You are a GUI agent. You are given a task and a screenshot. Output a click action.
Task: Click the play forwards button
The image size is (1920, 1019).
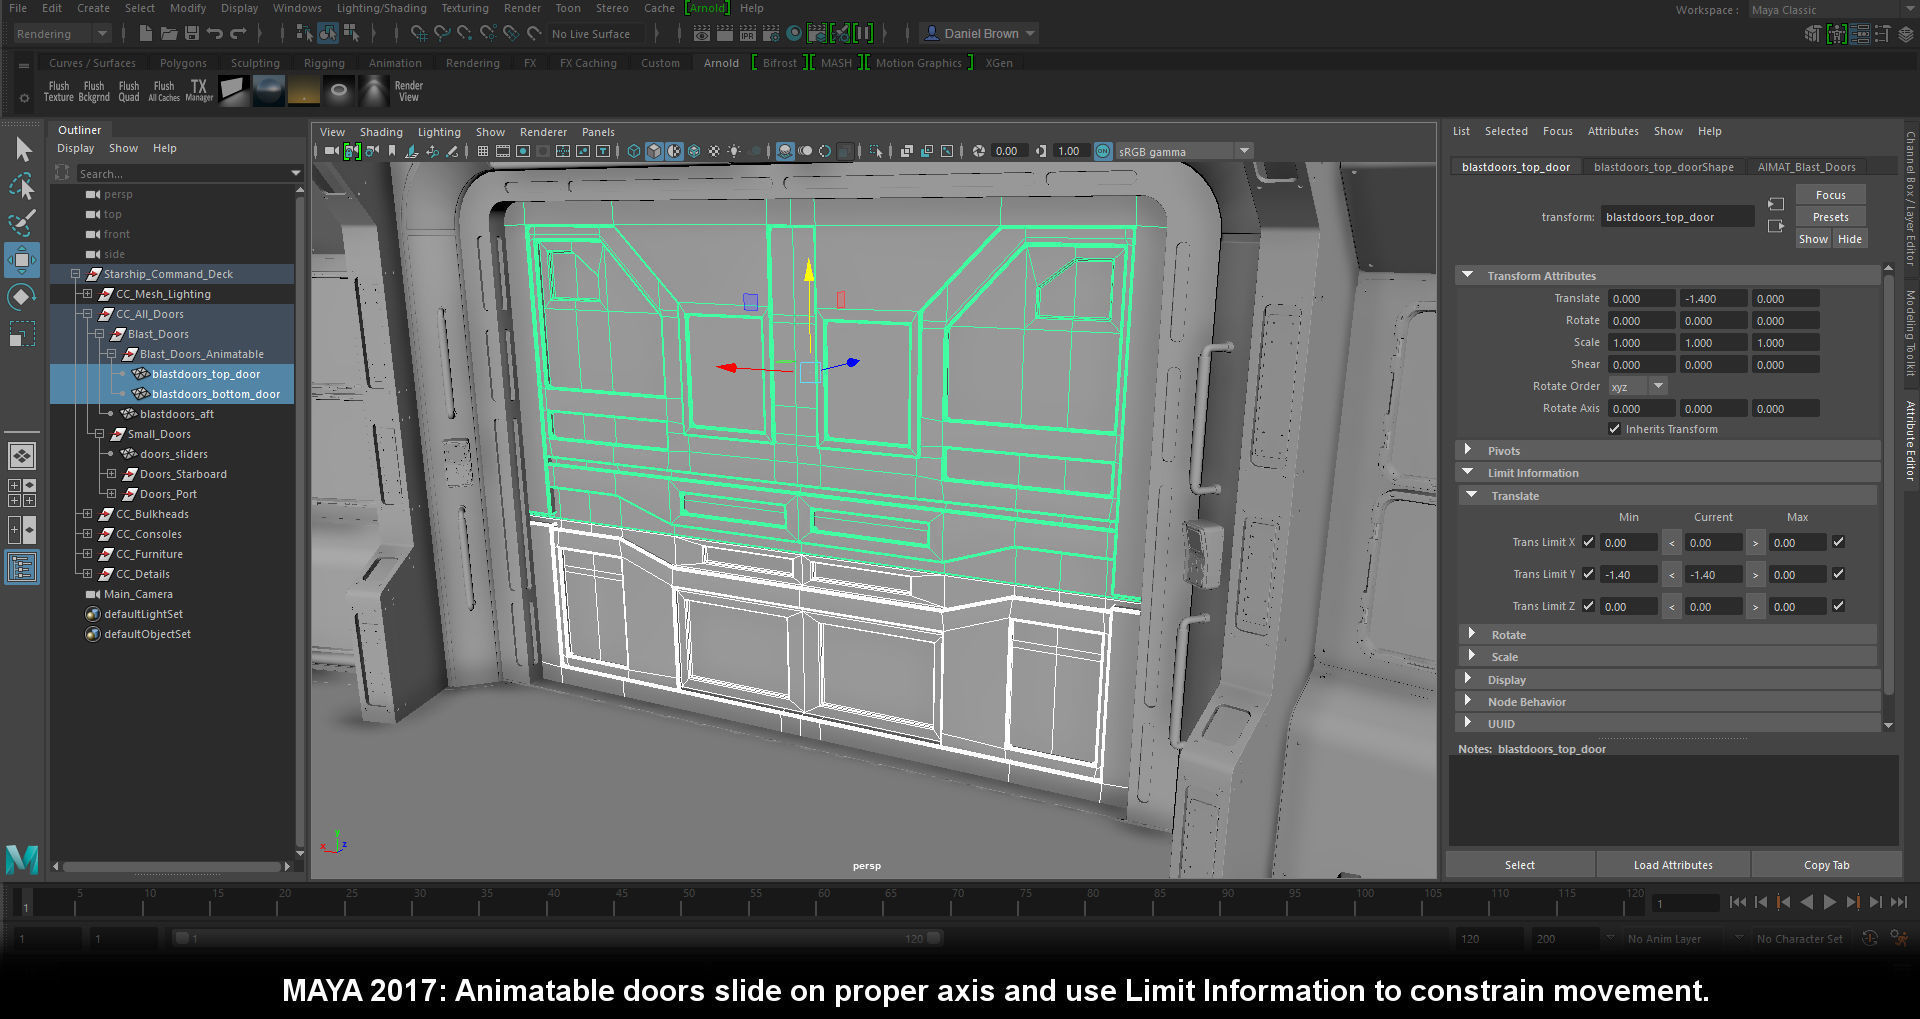[x=1829, y=902]
